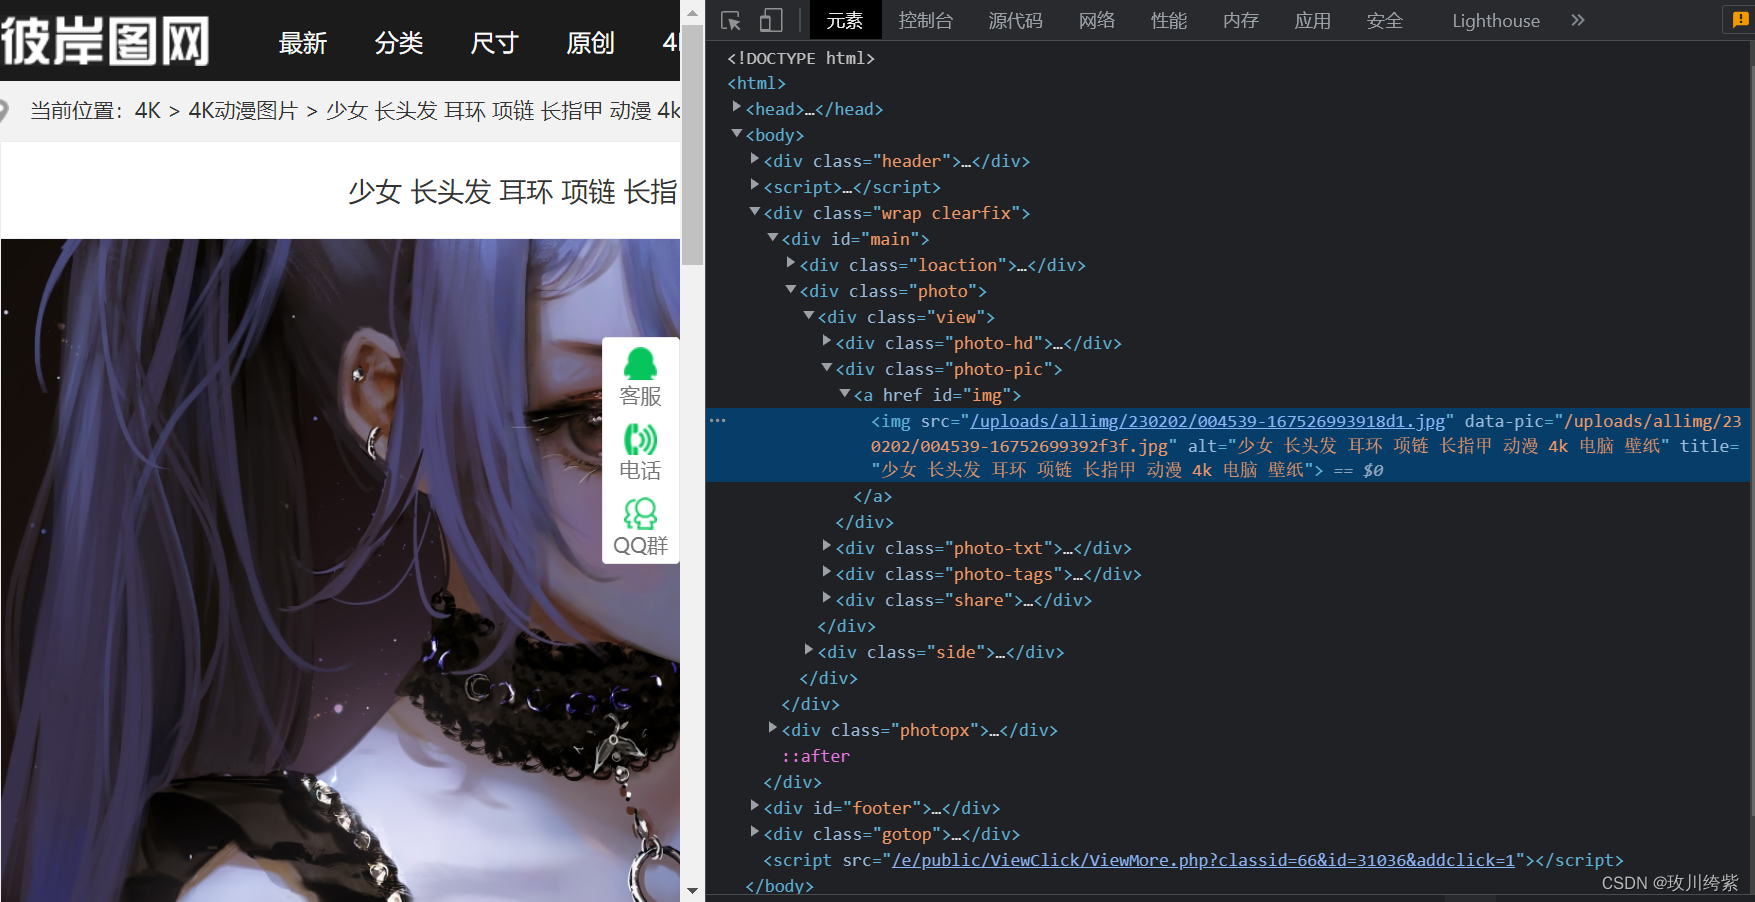Expand the div class photo-hd node

click(827, 341)
